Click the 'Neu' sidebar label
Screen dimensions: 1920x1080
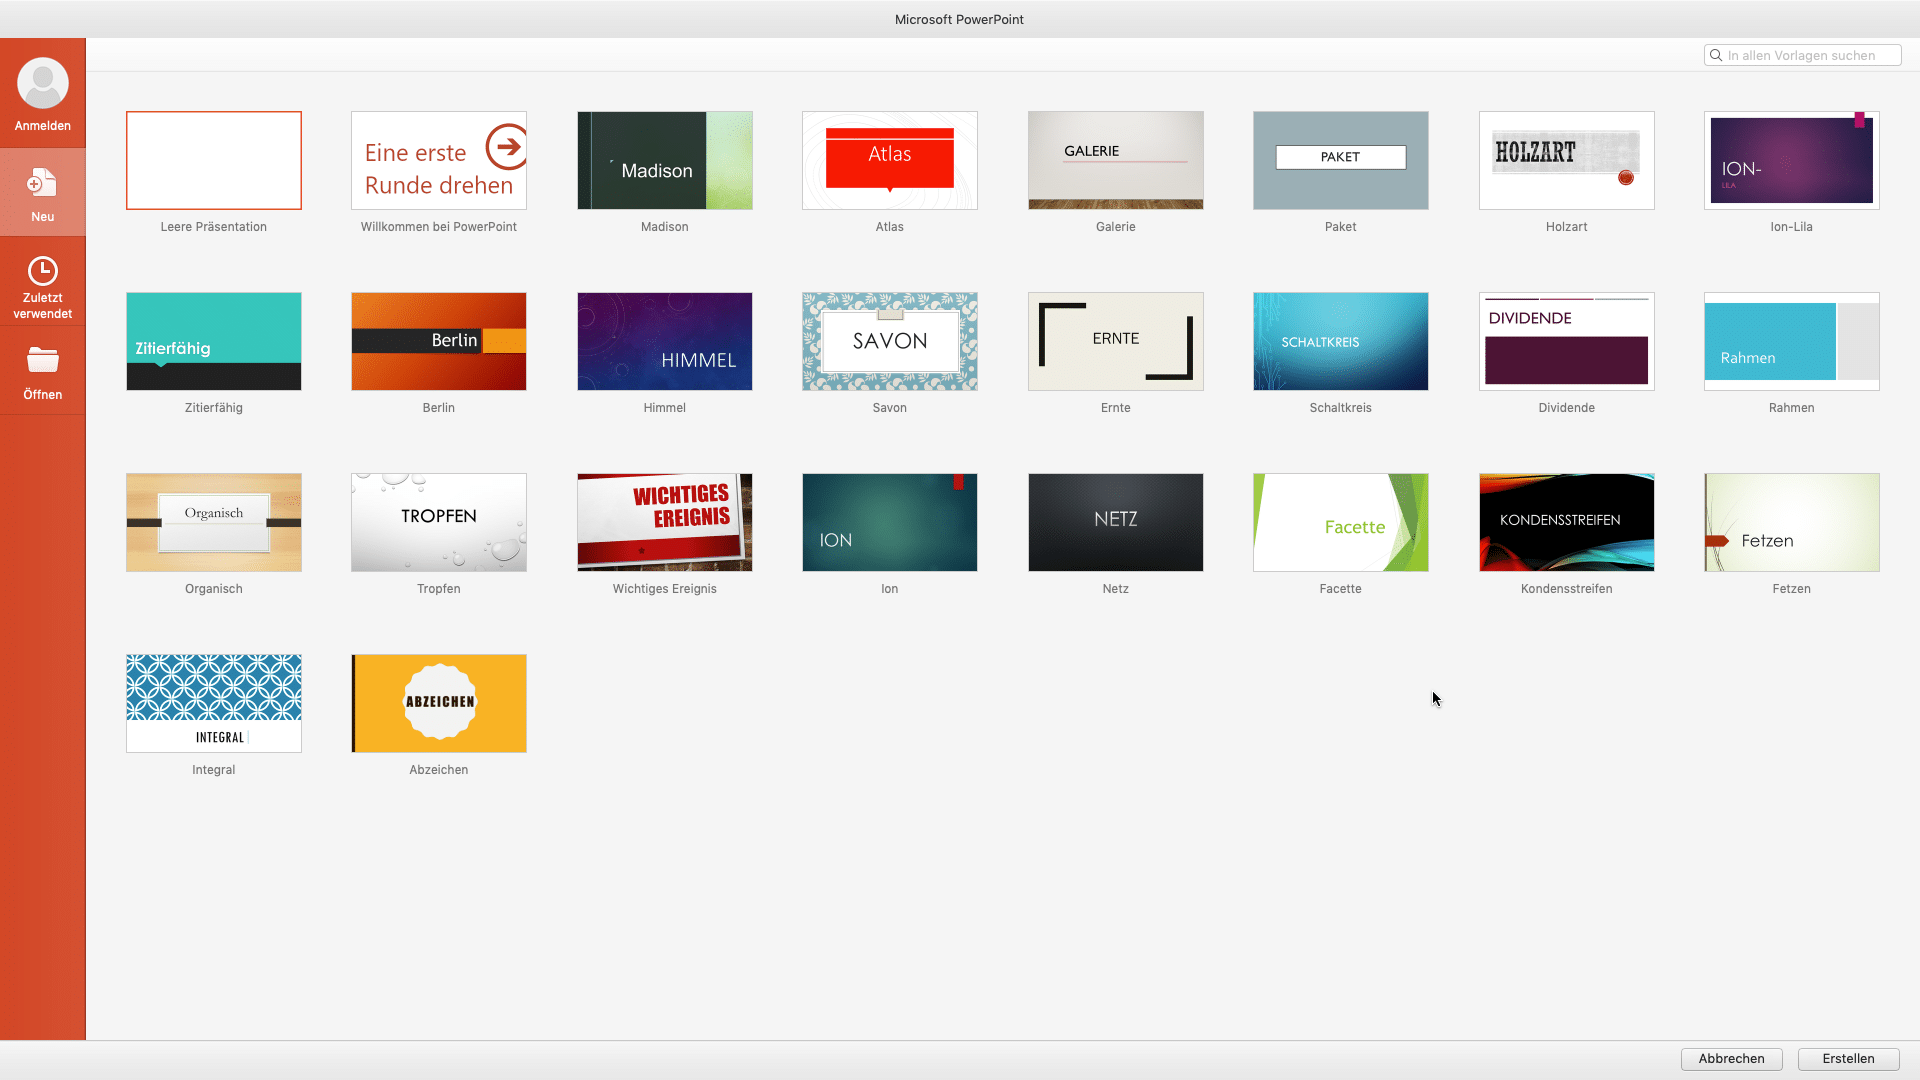[x=43, y=217]
